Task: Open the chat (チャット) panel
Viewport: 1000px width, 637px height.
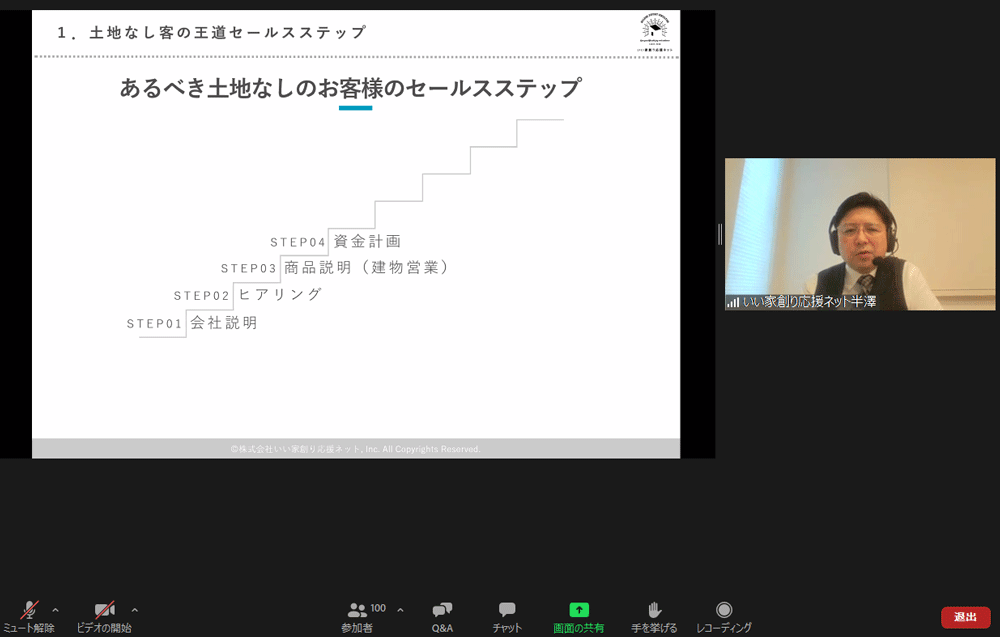Action: click(507, 615)
